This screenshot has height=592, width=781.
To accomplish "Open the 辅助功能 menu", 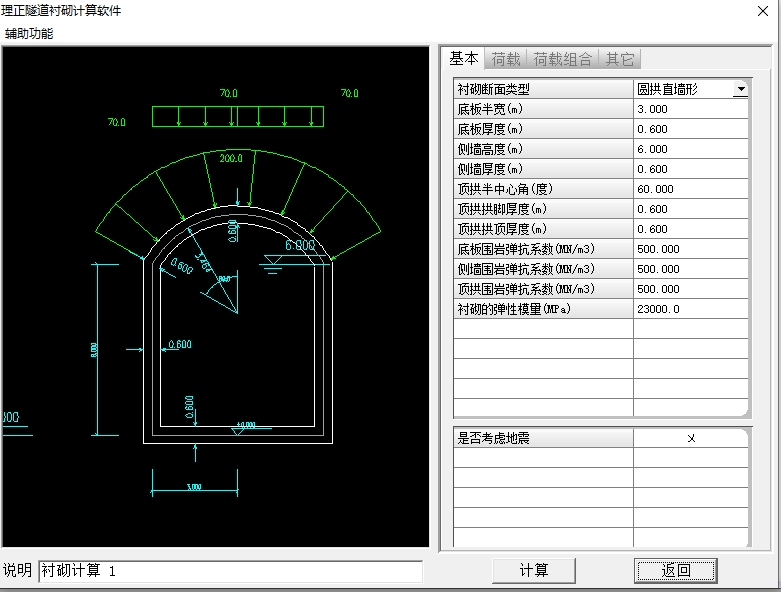I will tap(29, 33).
